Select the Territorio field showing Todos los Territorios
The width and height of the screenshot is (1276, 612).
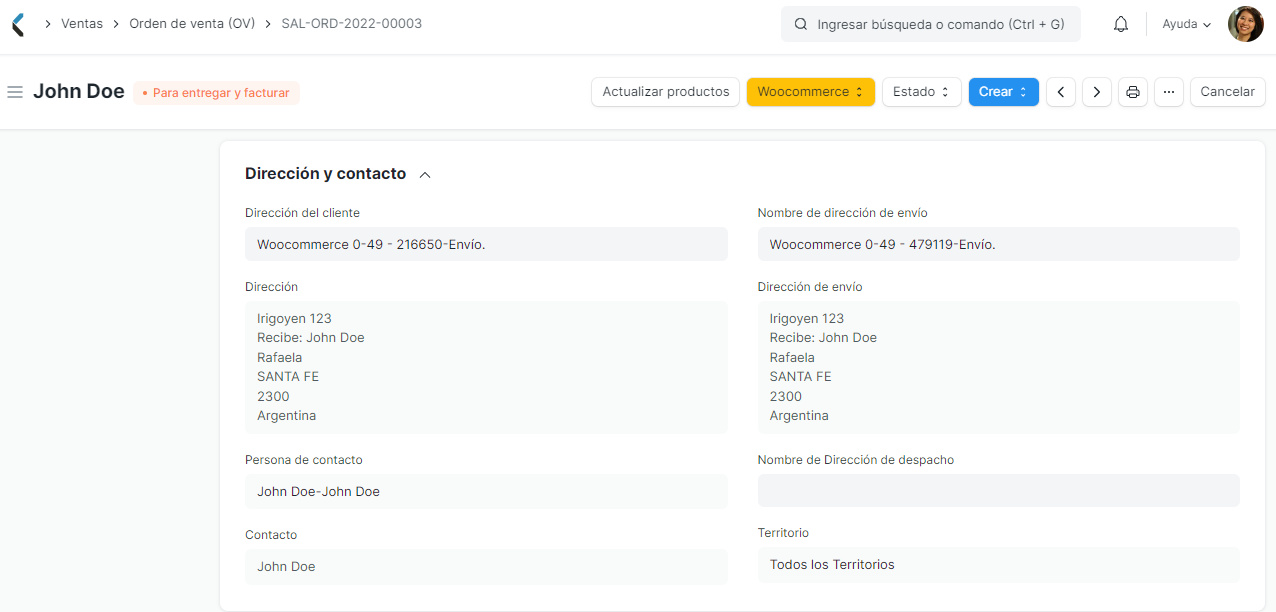pos(998,564)
